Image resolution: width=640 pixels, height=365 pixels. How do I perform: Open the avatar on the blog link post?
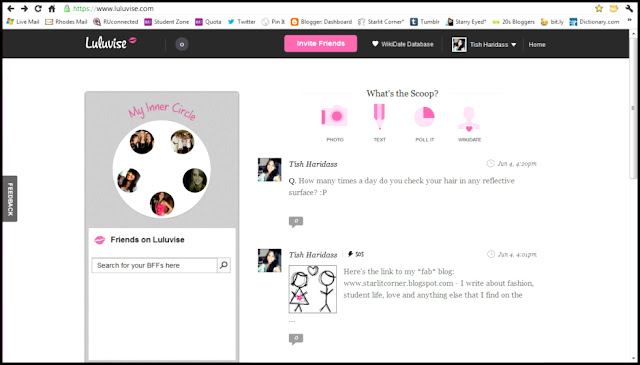pyautogui.click(x=269, y=260)
